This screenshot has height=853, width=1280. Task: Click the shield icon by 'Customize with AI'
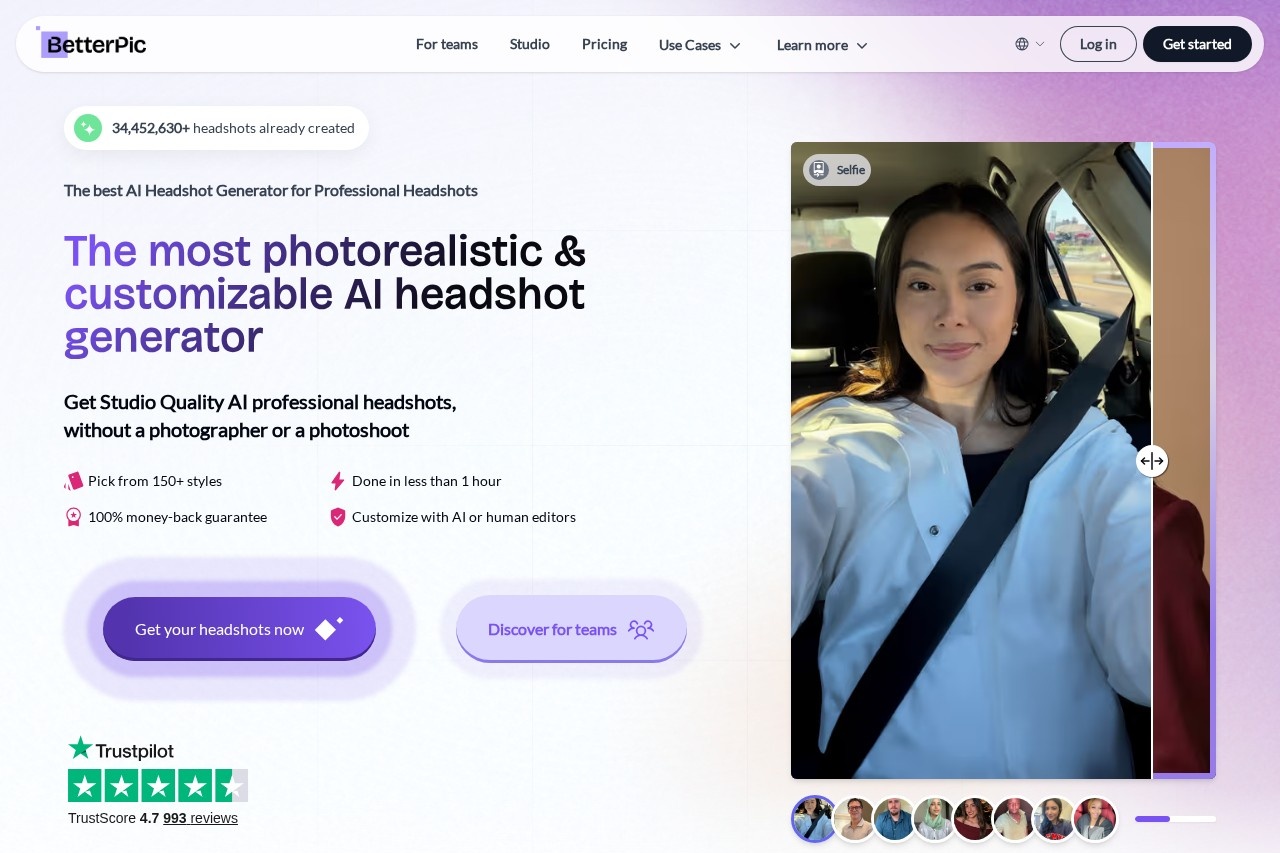337,517
